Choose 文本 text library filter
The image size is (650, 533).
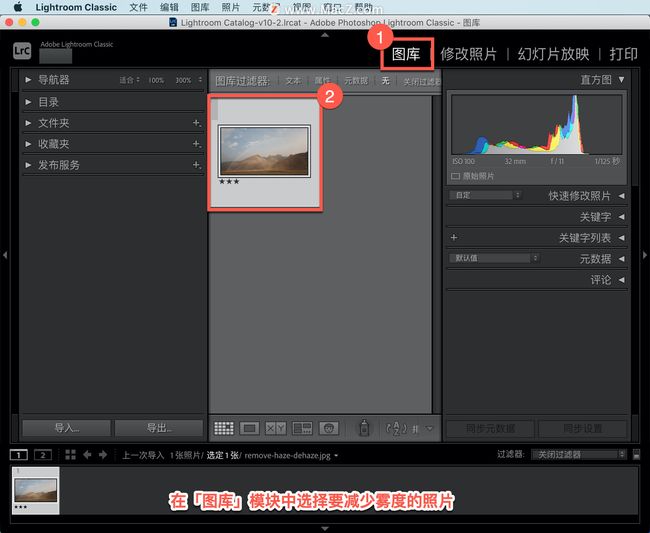click(x=293, y=81)
